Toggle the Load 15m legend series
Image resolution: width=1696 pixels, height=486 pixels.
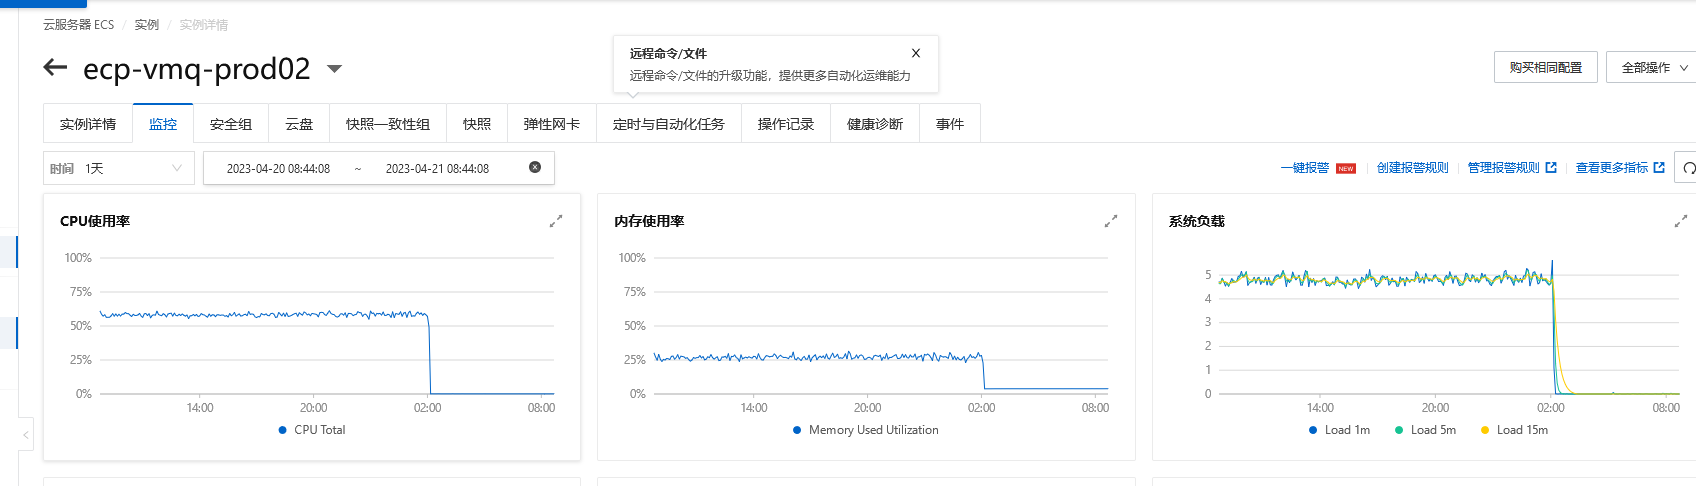point(1514,430)
